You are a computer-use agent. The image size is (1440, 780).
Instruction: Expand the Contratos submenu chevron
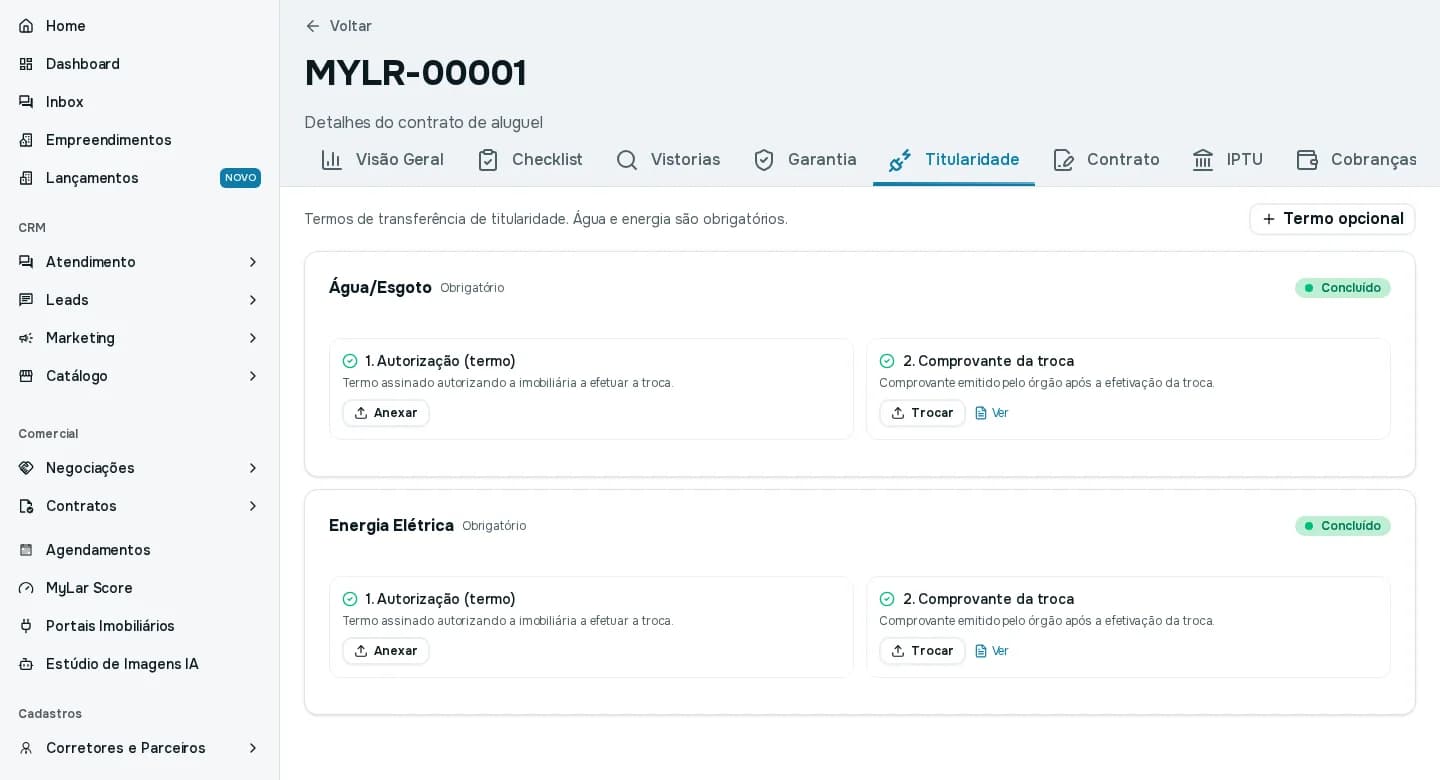(x=253, y=506)
